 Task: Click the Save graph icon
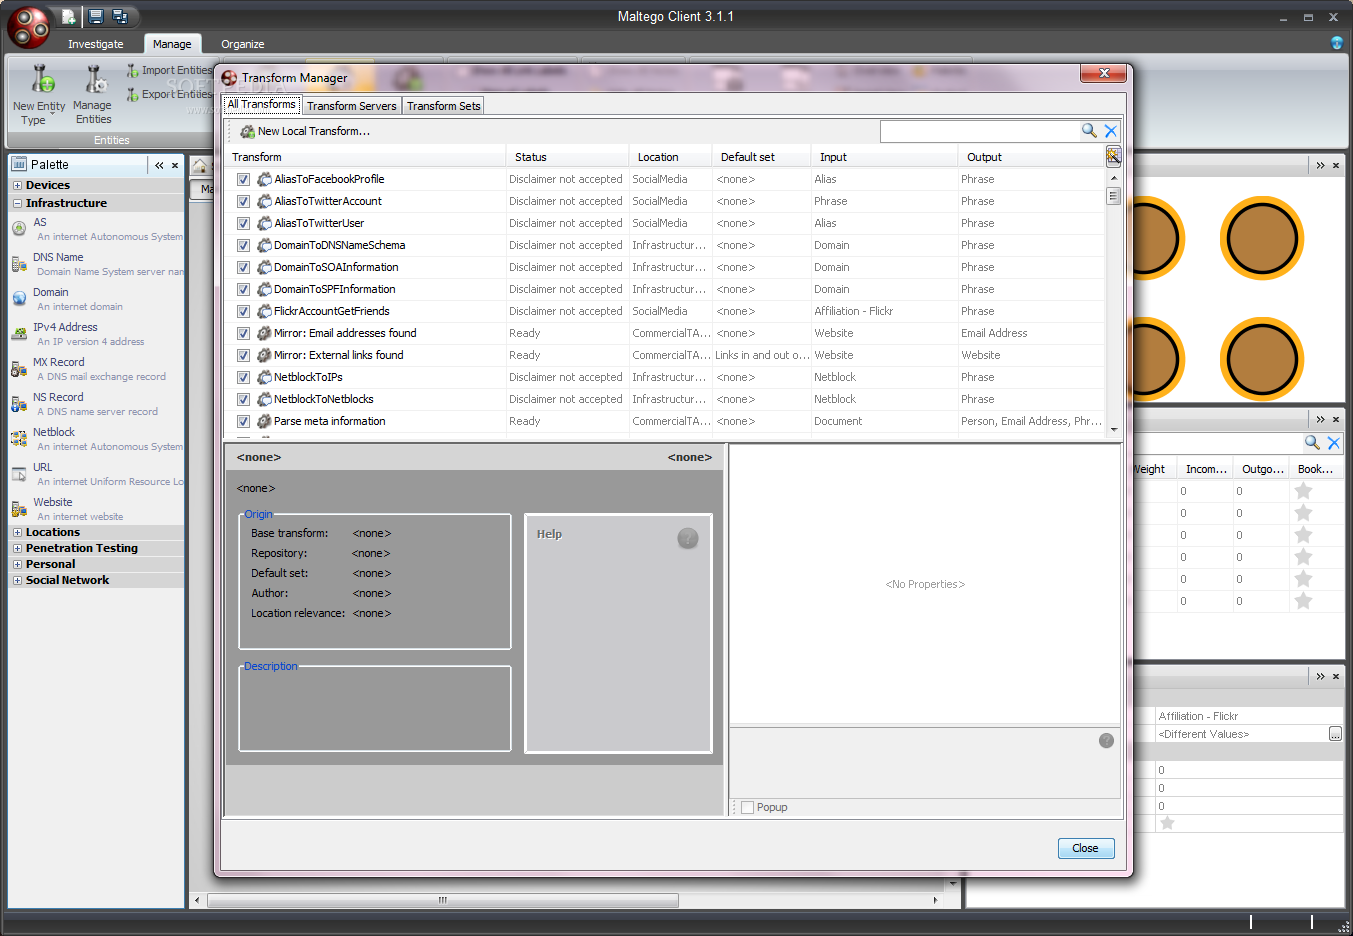click(96, 16)
